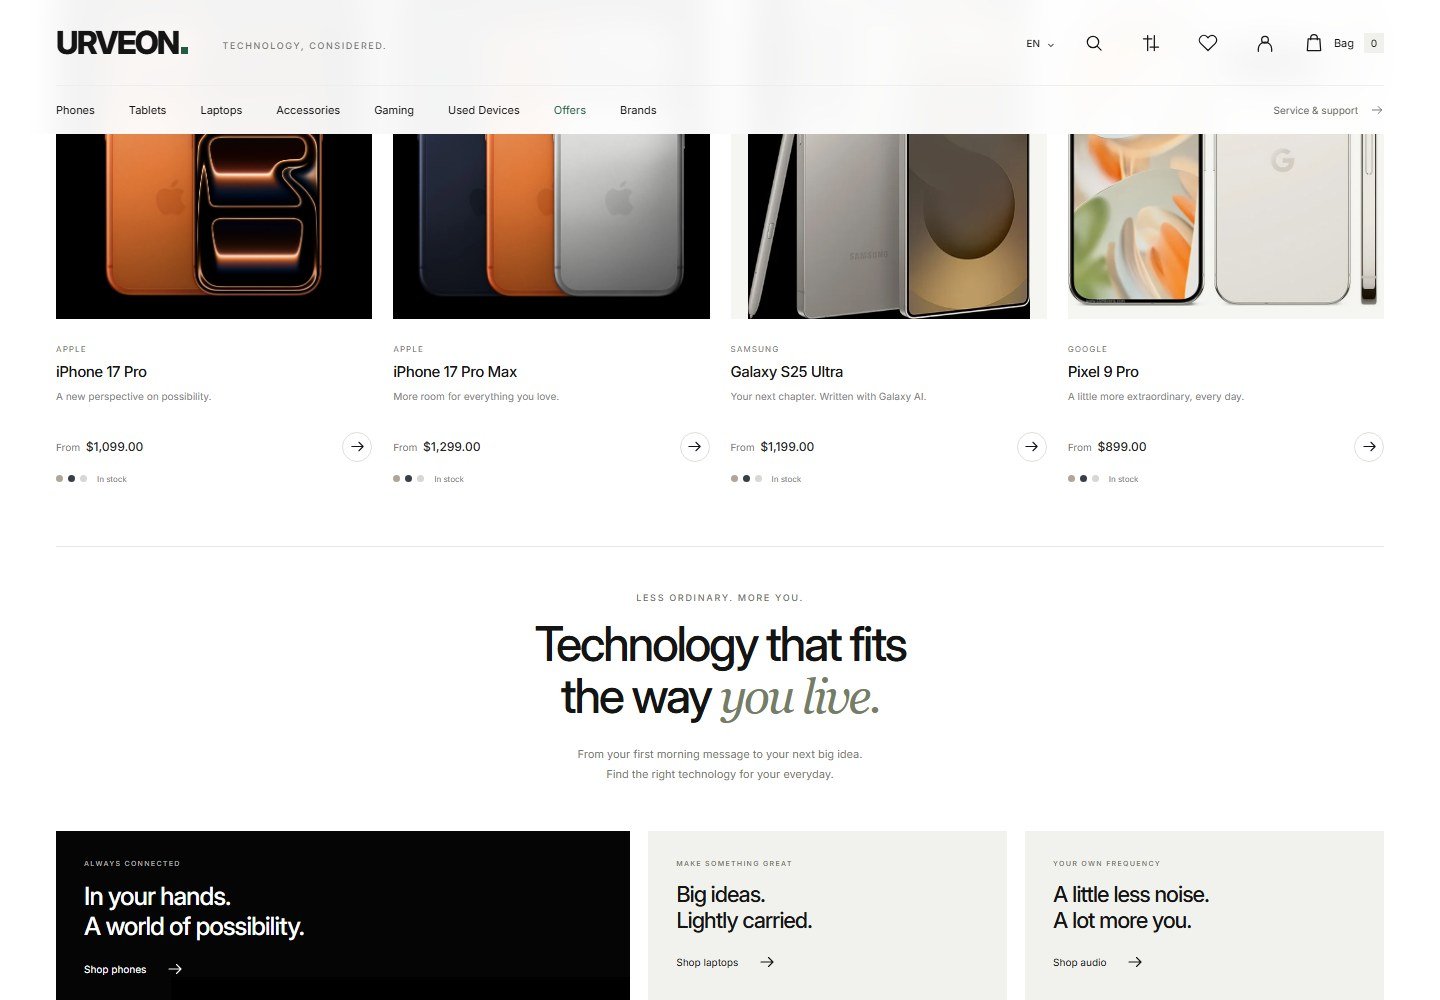Image resolution: width=1440 pixels, height=1000 pixels.
Task: Click the 'A little less noise' banner
Action: 1204,915
